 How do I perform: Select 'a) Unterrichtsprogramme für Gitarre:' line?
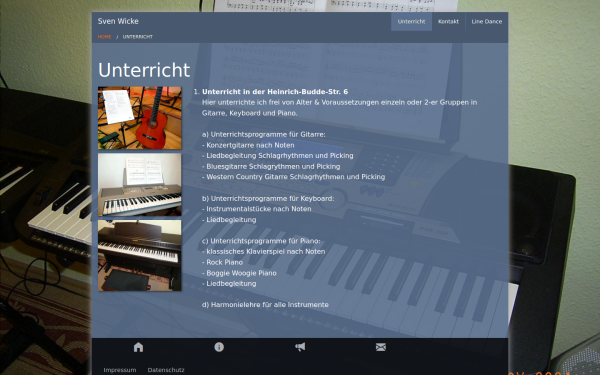(x=264, y=134)
